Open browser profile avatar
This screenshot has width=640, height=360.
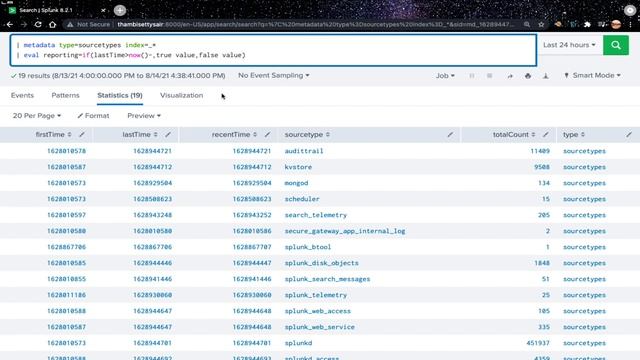(616, 24)
